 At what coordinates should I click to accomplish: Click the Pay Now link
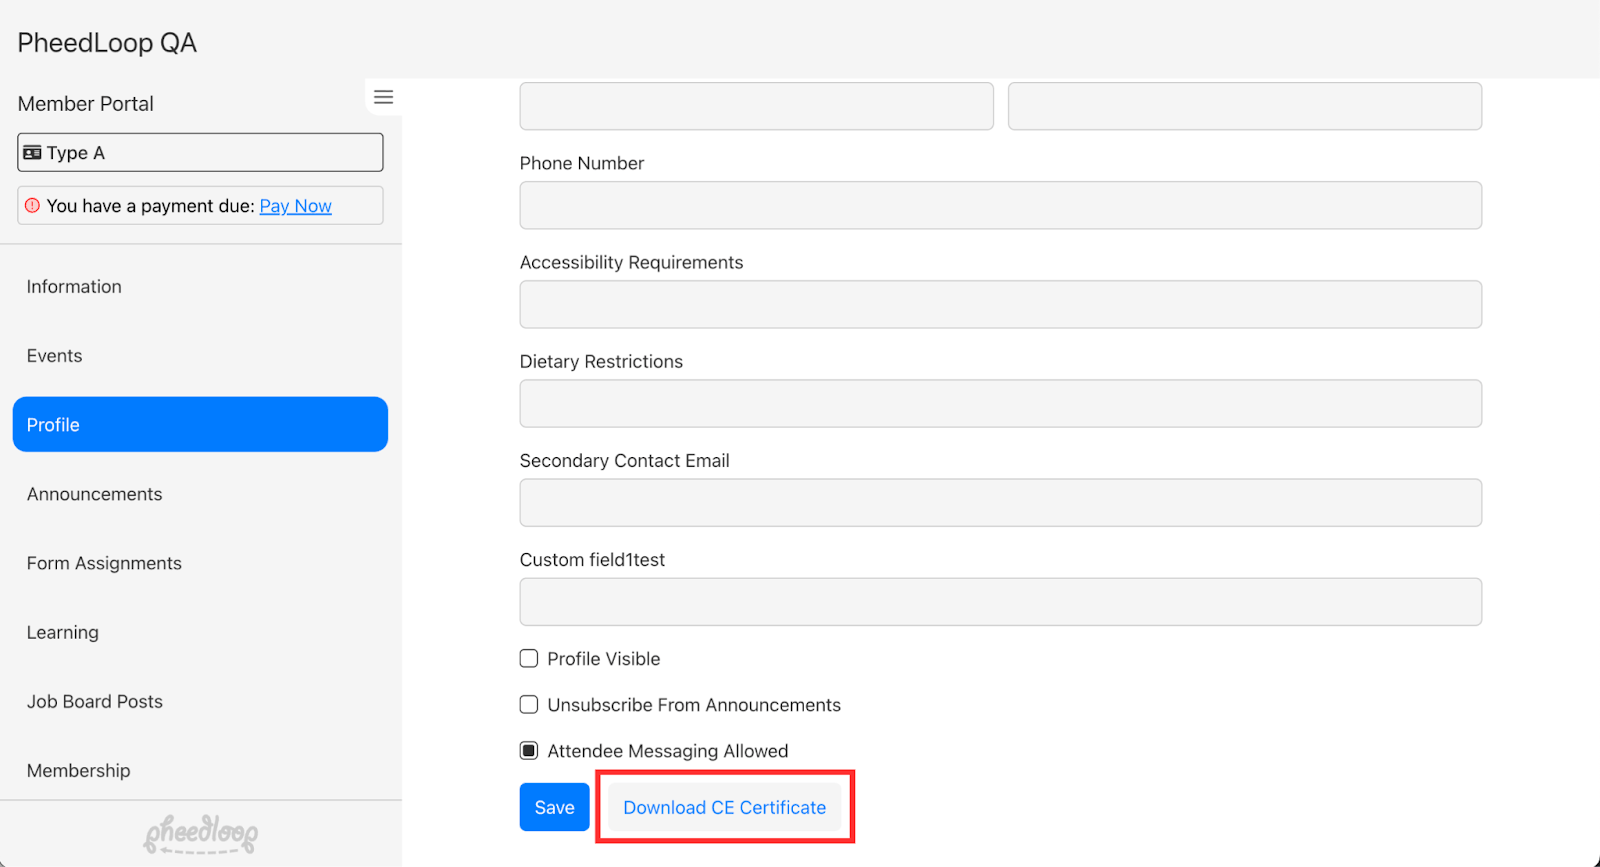pos(295,206)
